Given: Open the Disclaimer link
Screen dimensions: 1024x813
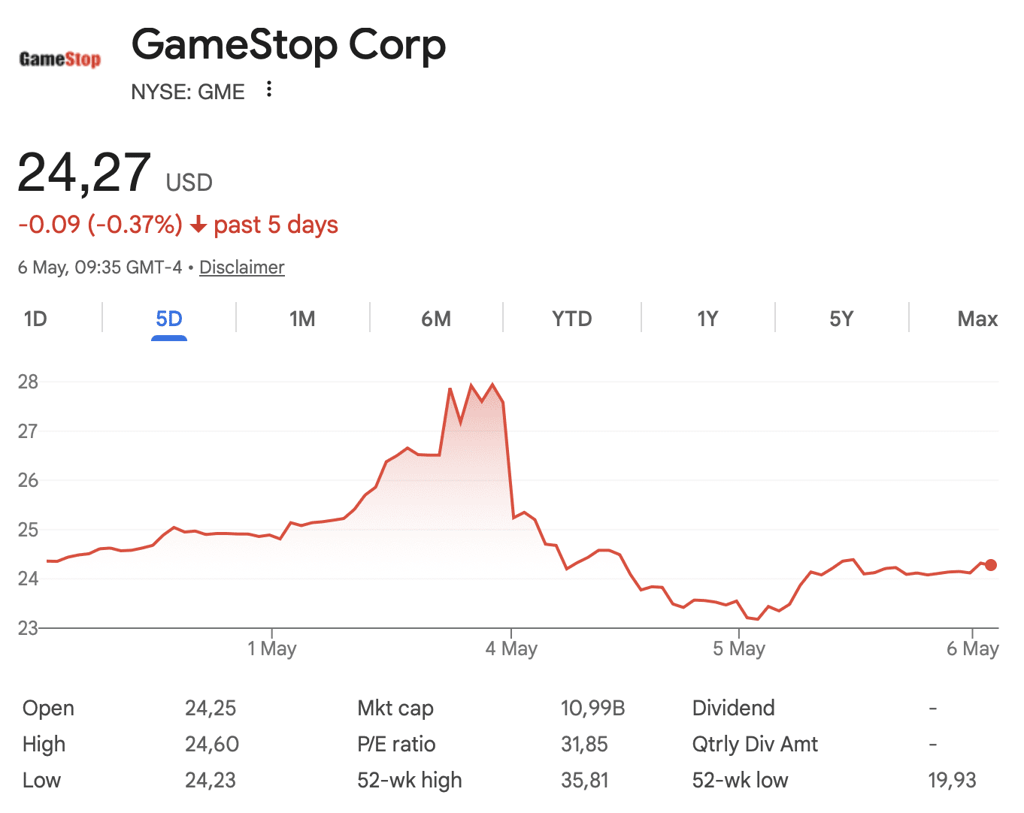Looking at the screenshot, I should 242,267.
